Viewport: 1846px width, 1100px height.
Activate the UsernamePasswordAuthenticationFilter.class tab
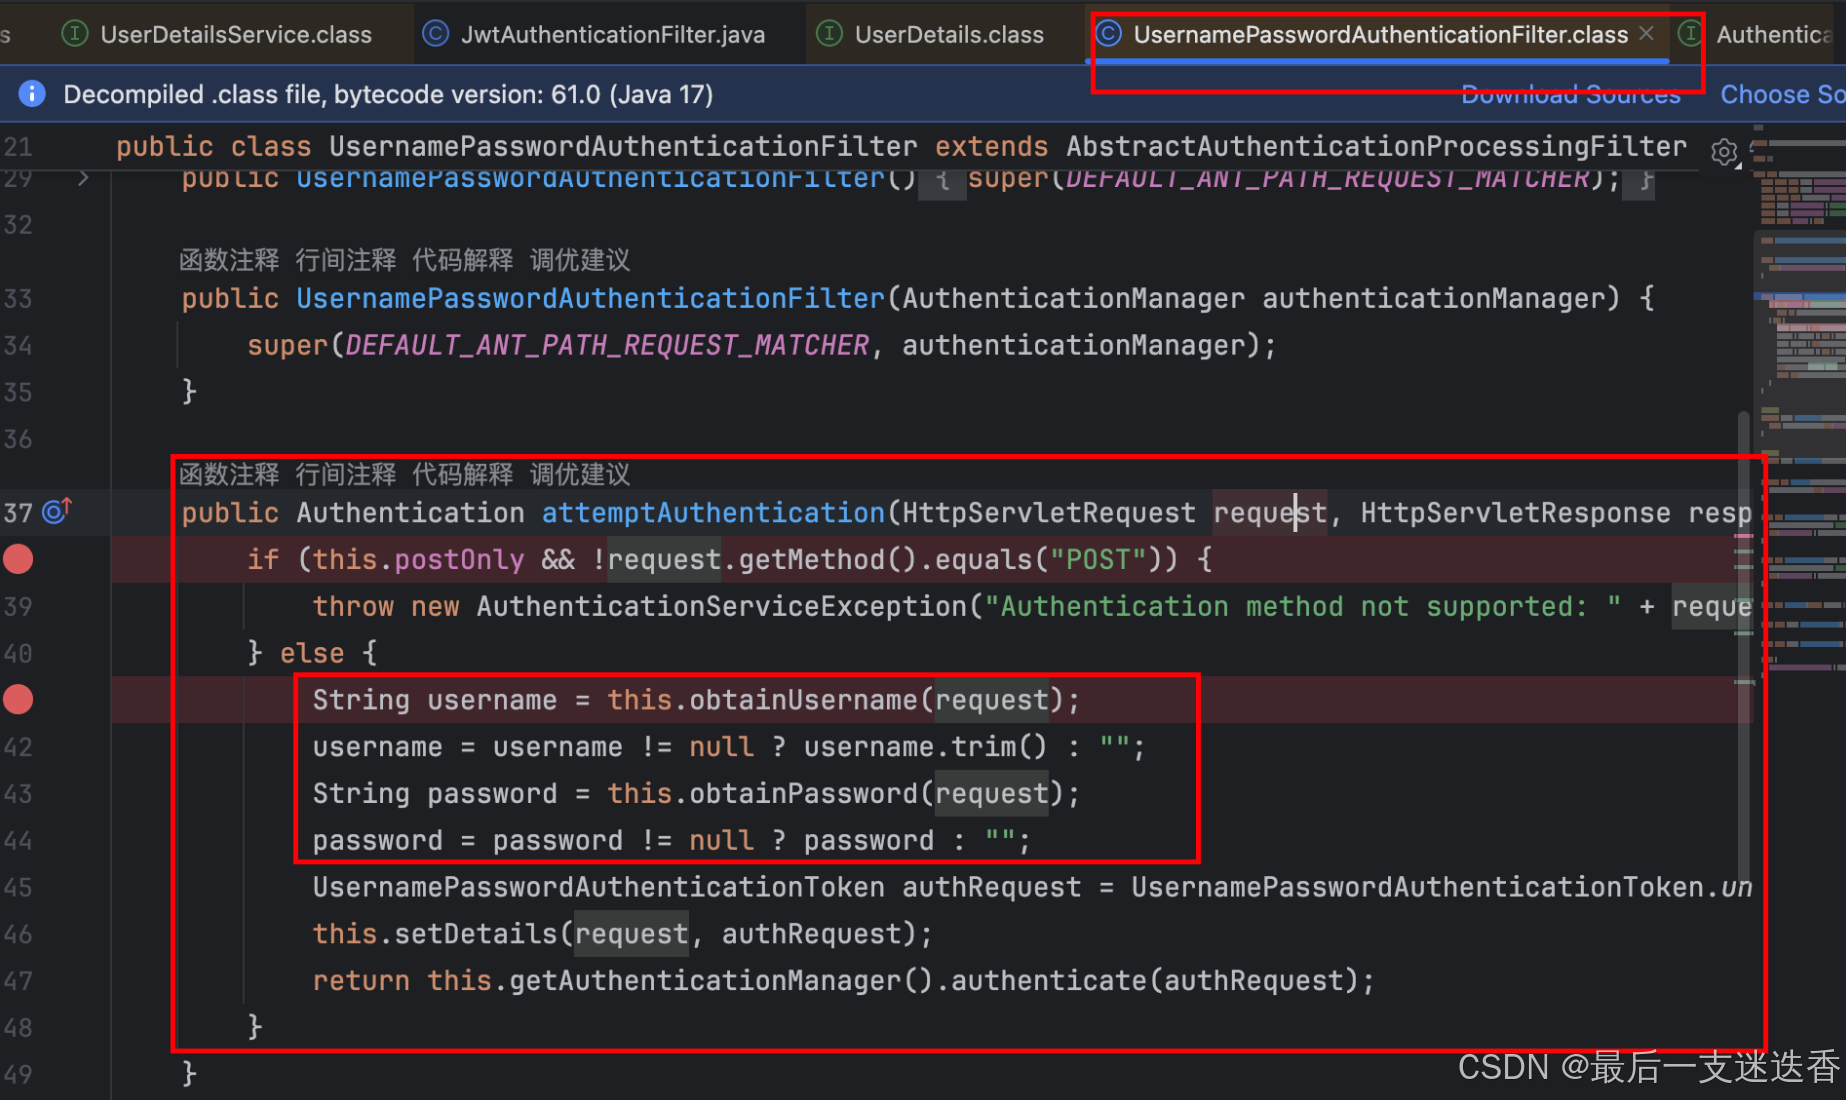1380,35
